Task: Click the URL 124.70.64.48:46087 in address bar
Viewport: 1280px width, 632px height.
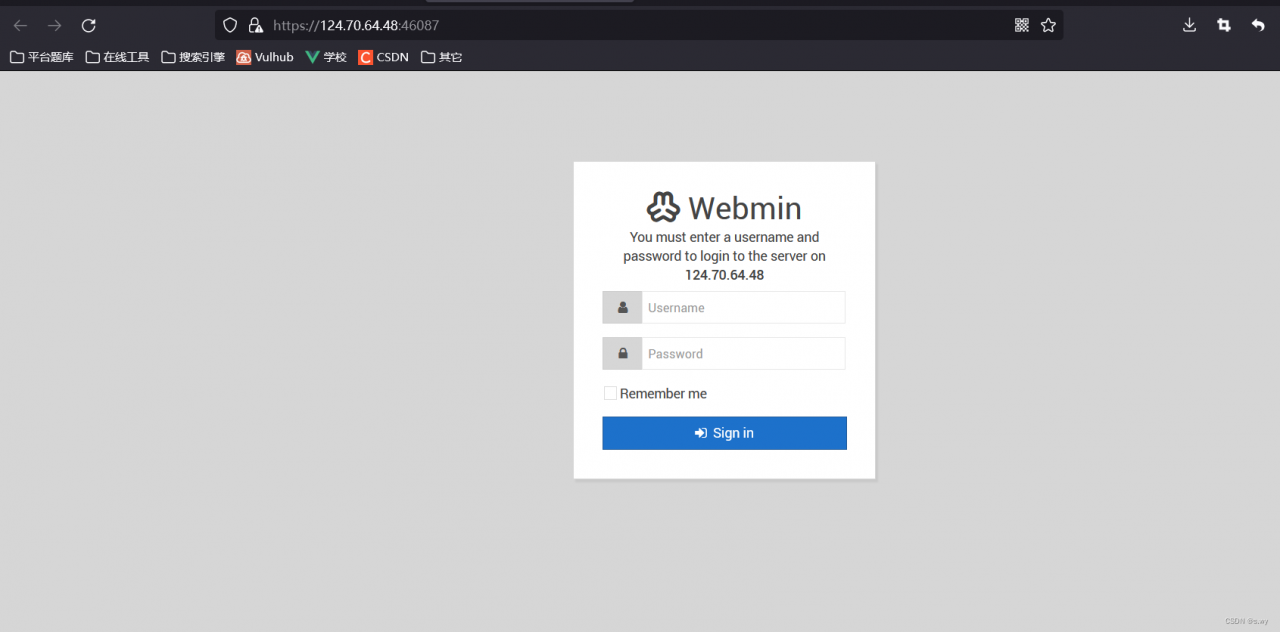Action: [x=356, y=25]
